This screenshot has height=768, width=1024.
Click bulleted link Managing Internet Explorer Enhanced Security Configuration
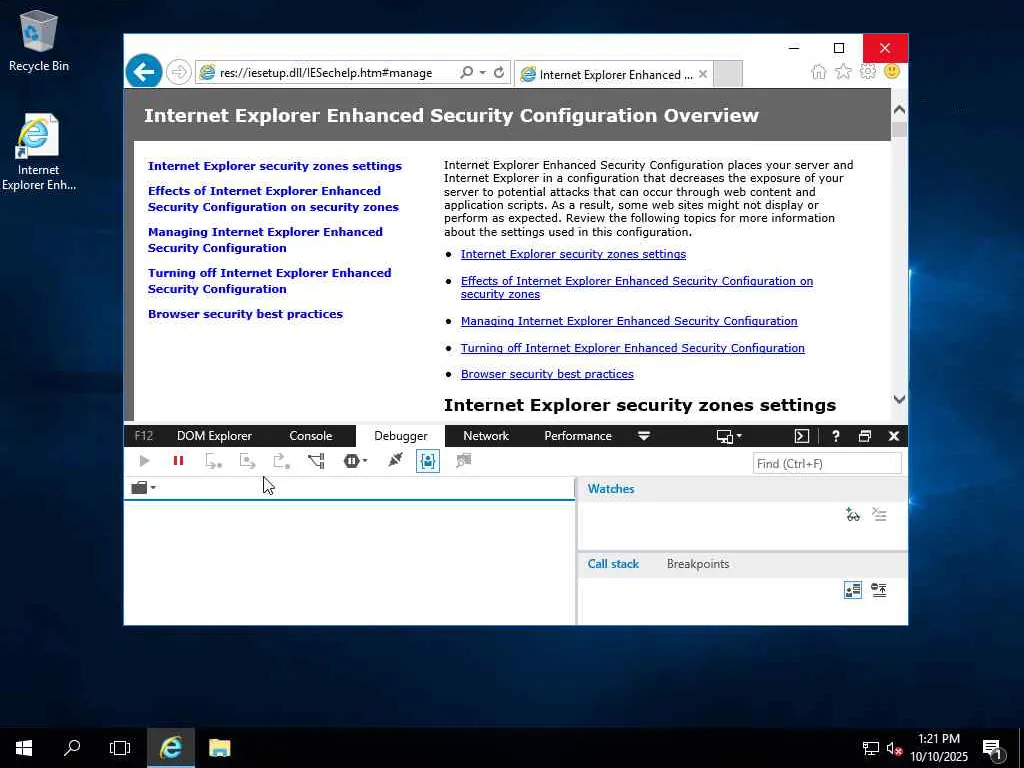click(x=629, y=321)
